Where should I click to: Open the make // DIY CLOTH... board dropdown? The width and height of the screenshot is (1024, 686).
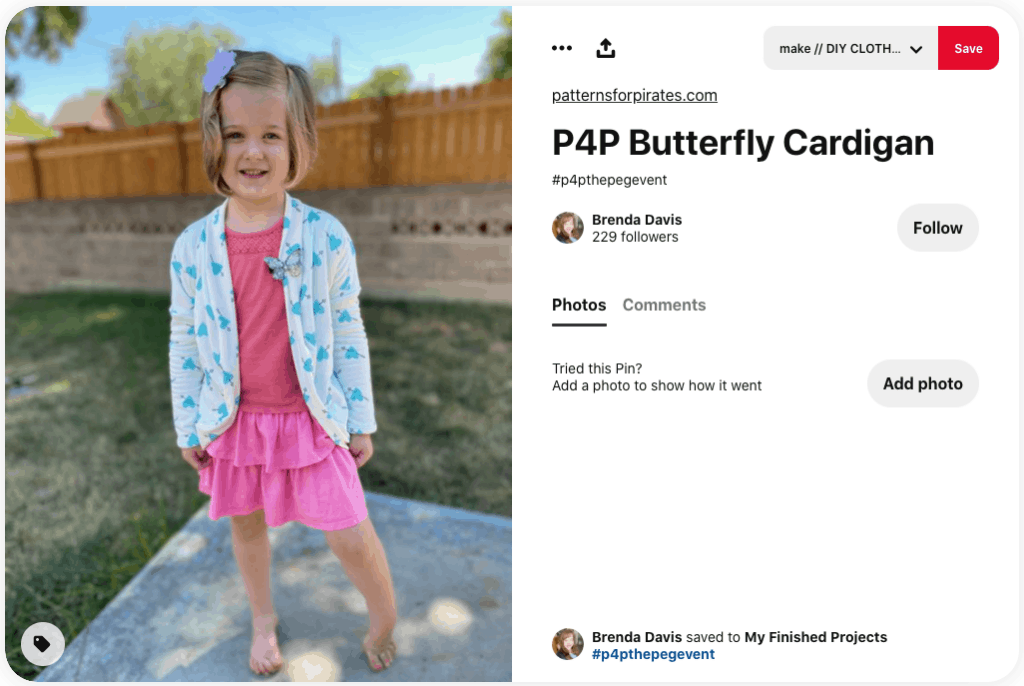pyautogui.click(x=850, y=48)
